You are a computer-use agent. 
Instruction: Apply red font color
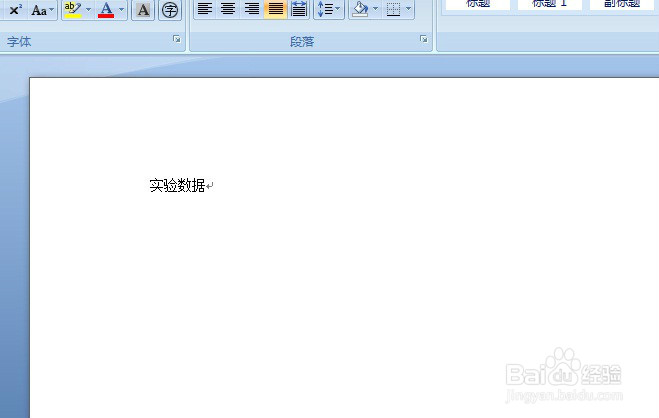point(106,10)
